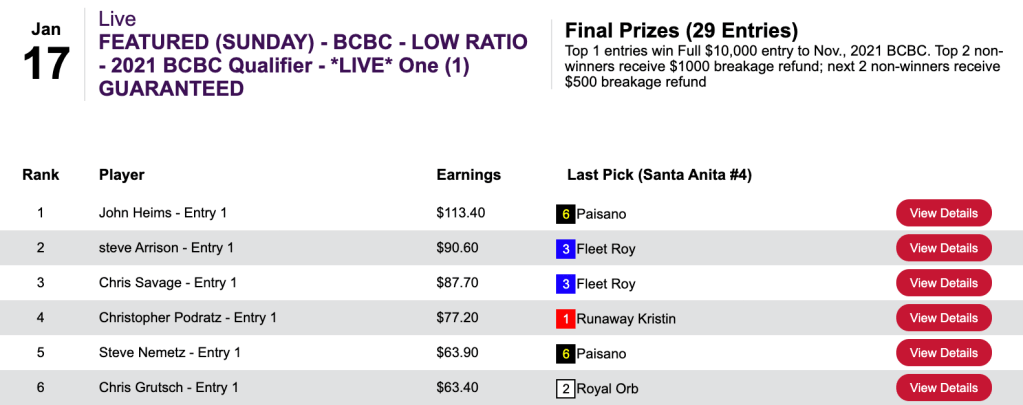Screen dimensions: 1023x405
Task: Click the blue number 3 badge for steve Arrison
Action: tap(565, 248)
